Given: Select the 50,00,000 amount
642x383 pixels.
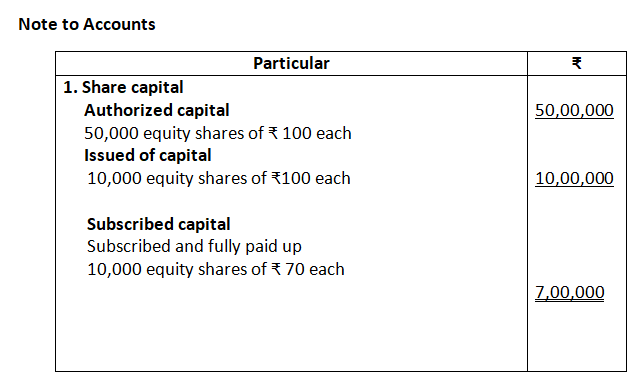Looking at the screenshot, I should pyautogui.click(x=574, y=110).
